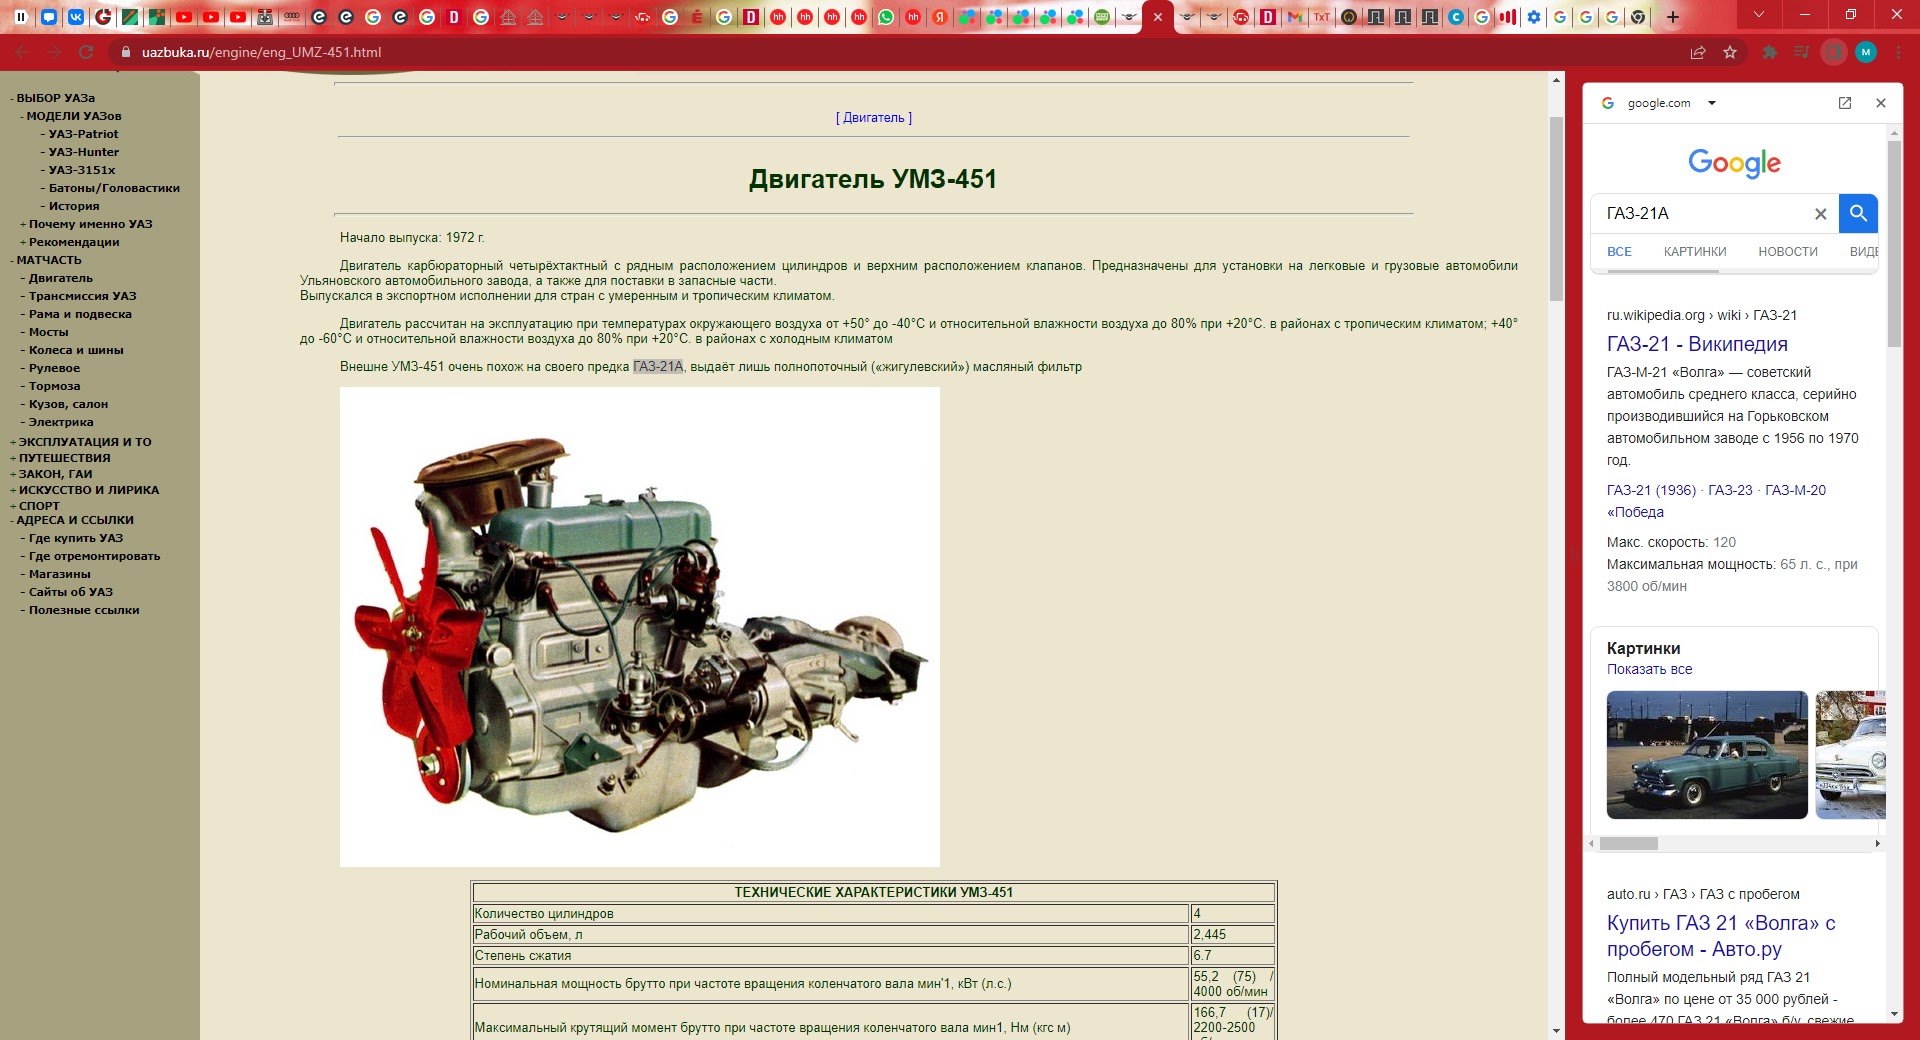Reload the current page
Image resolution: width=1920 pixels, height=1040 pixels.
[x=86, y=52]
